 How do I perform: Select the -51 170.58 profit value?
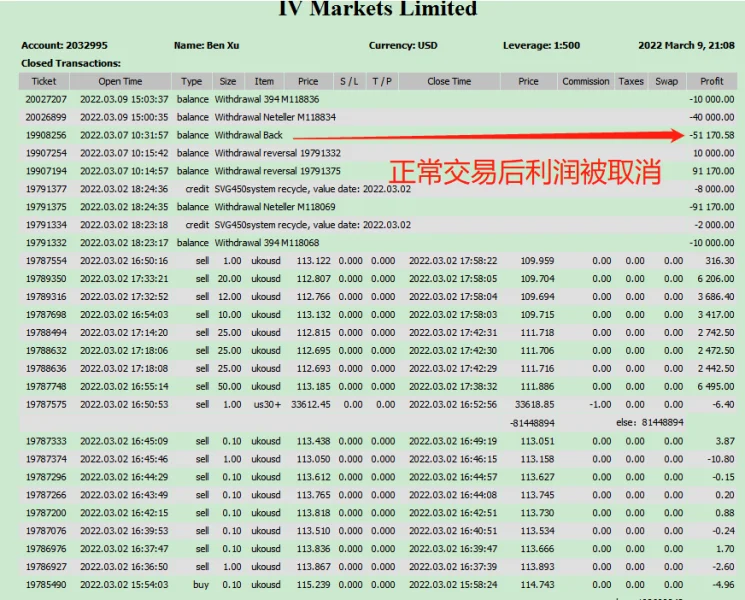tap(711, 136)
